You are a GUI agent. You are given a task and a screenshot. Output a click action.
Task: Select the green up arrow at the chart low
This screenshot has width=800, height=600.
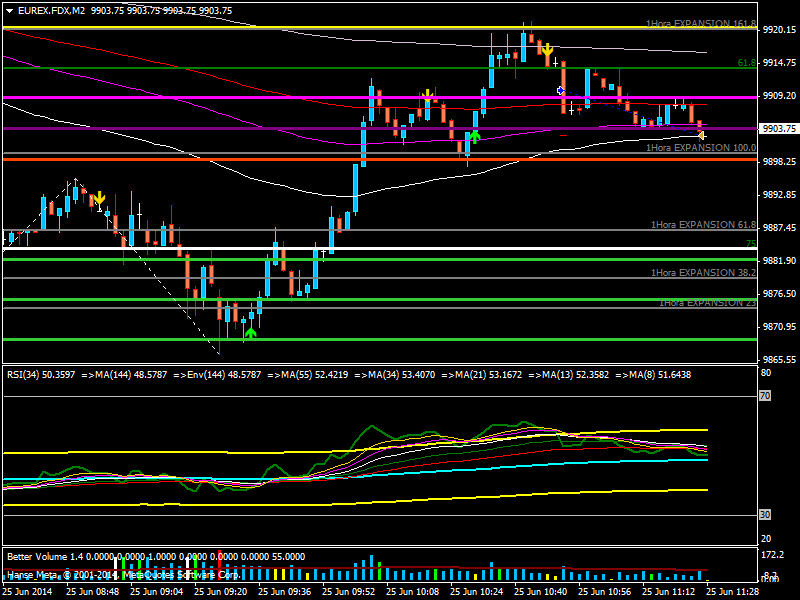pyautogui.click(x=250, y=331)
